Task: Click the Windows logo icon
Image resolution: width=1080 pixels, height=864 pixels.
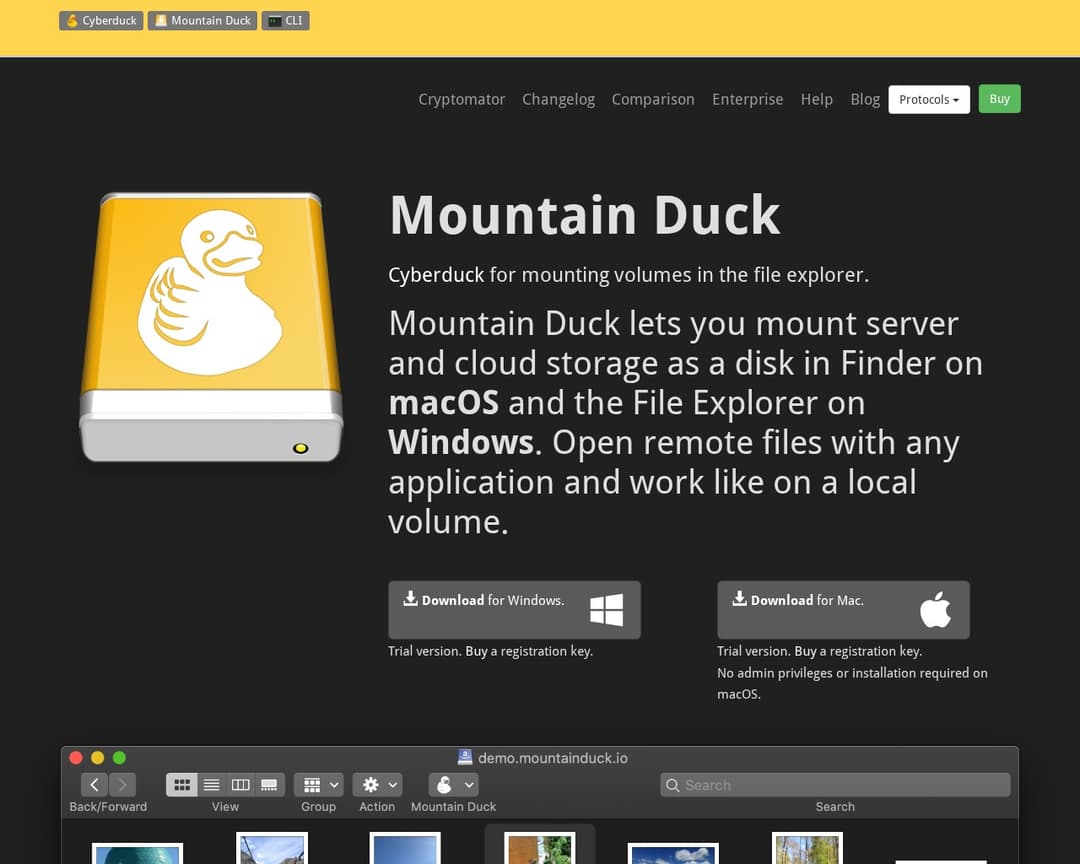Action: (607, 610)
